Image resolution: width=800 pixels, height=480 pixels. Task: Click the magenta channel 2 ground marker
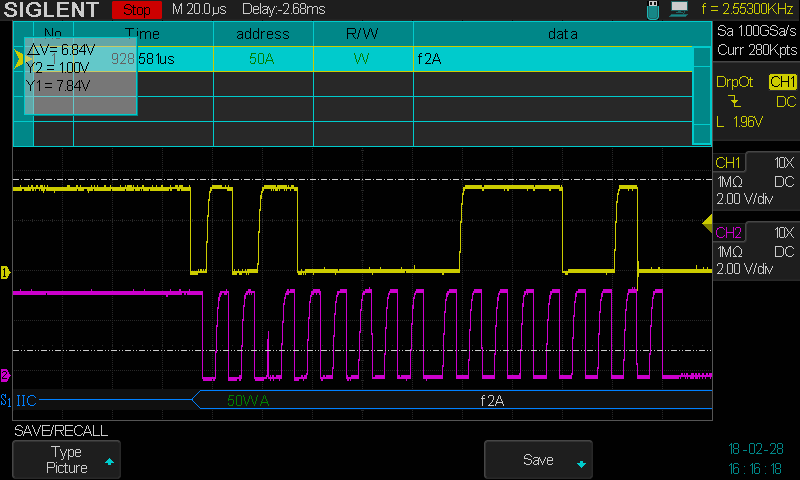tap(5, 375)
